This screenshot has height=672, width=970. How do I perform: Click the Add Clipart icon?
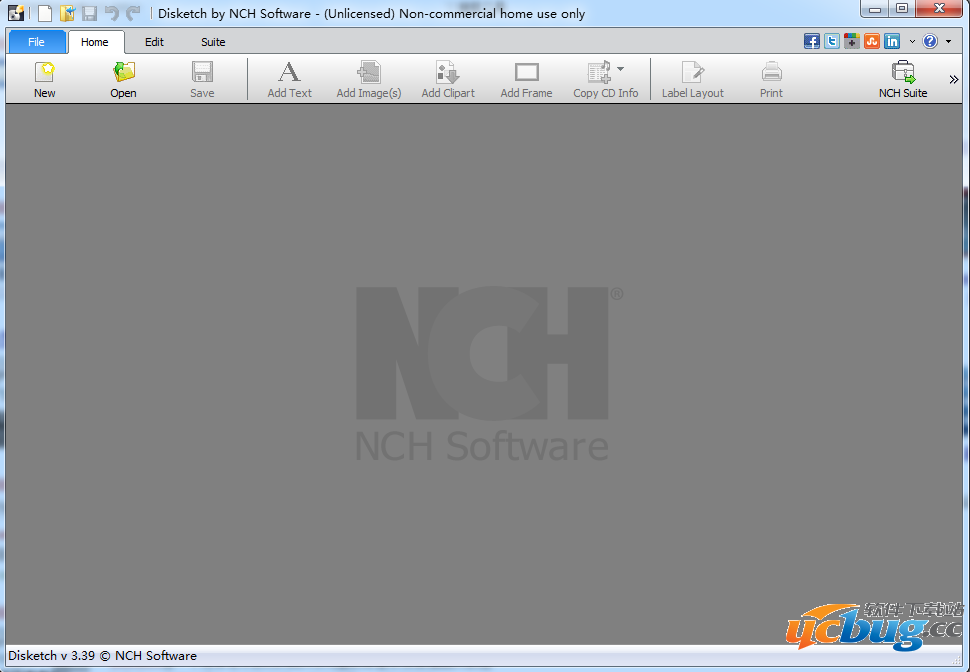447,79
